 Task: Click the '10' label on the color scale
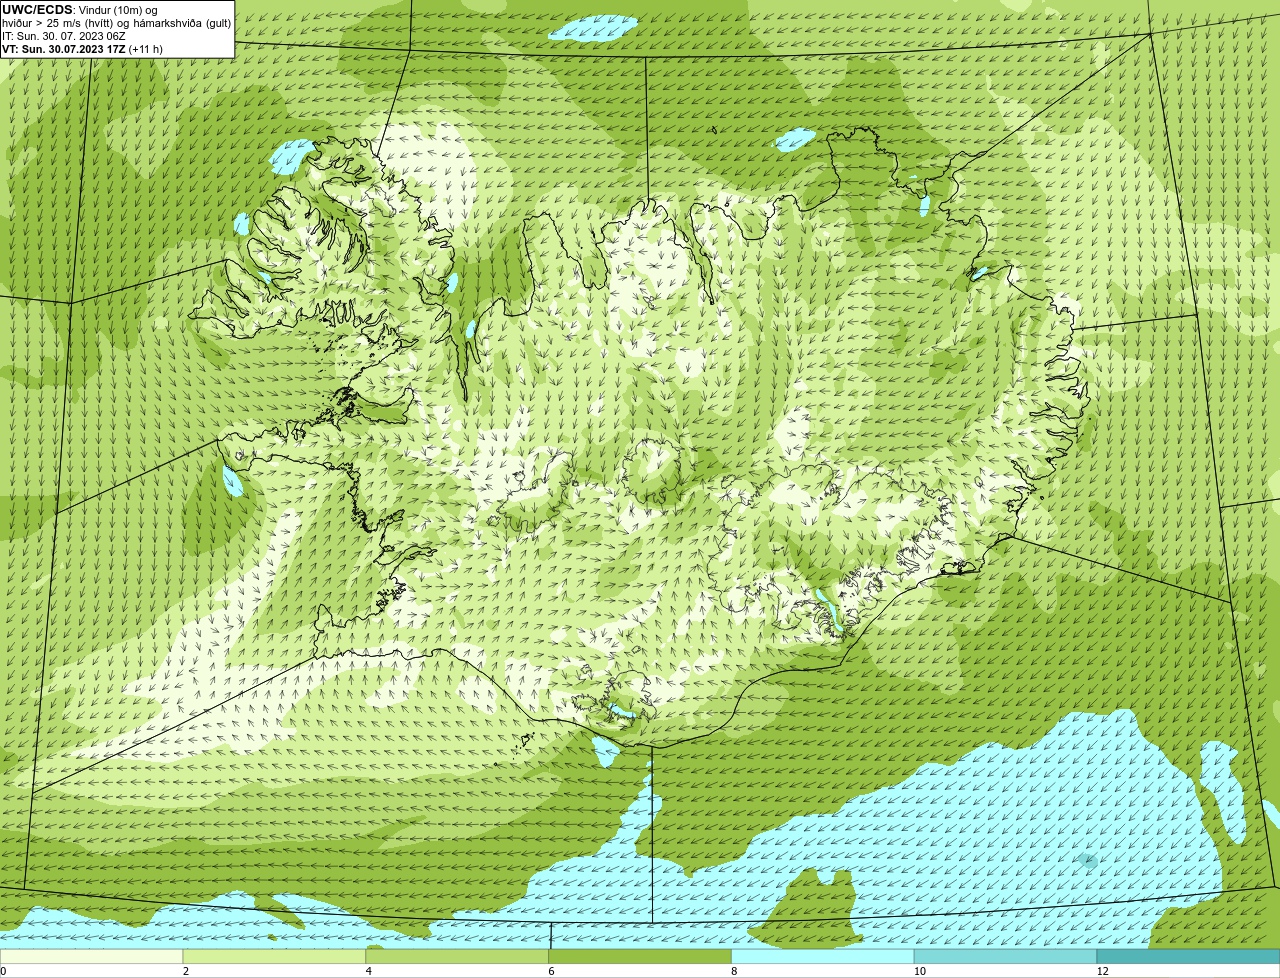(x=919, y=971)
